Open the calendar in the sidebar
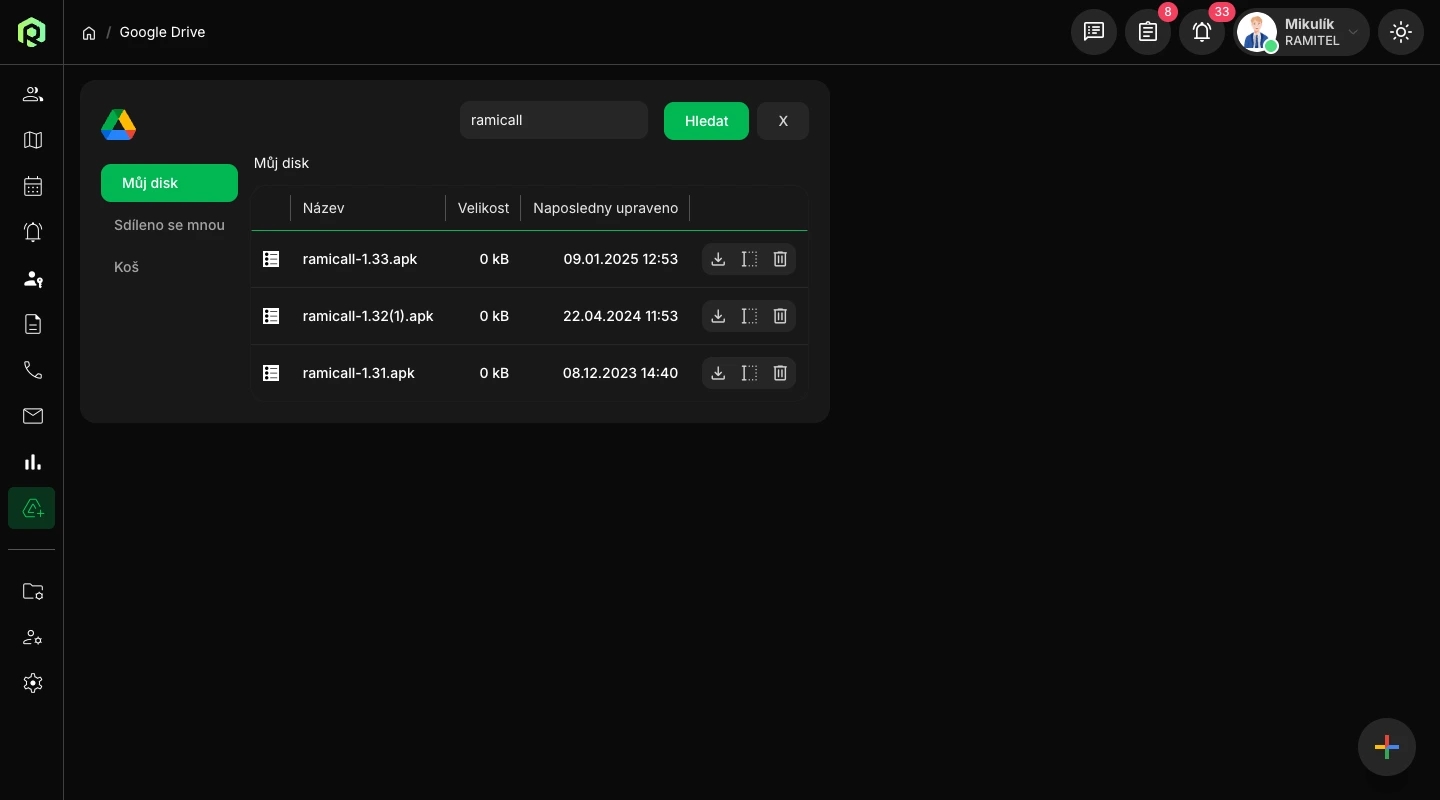The height and width of the screenshot is (800, 1440). point(33,186)
